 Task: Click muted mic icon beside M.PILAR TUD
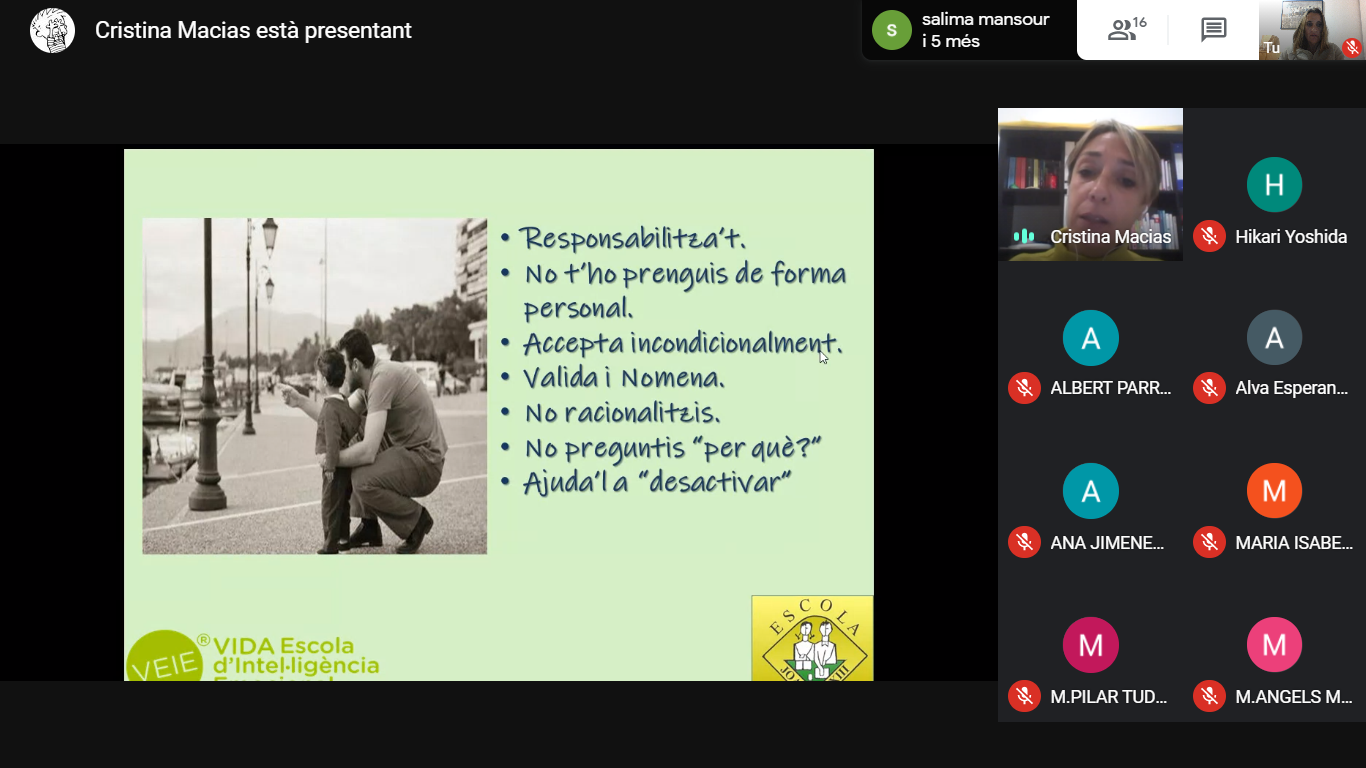pyautogui.click(x=1024, y=696)
